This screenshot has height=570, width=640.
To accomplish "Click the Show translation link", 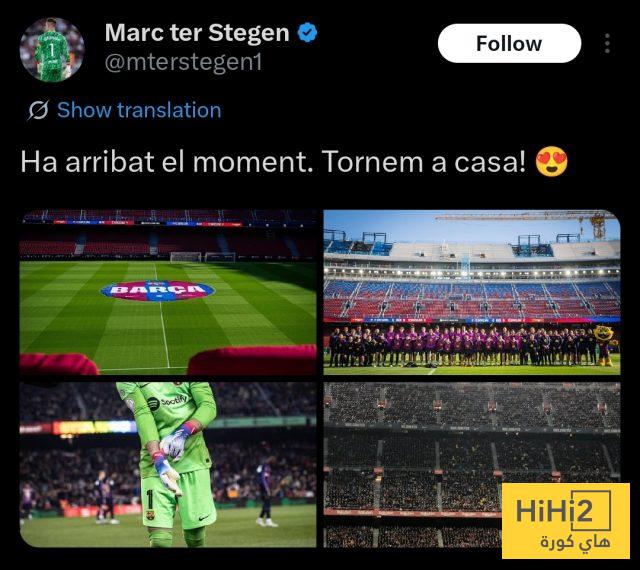I will [139, 110].
